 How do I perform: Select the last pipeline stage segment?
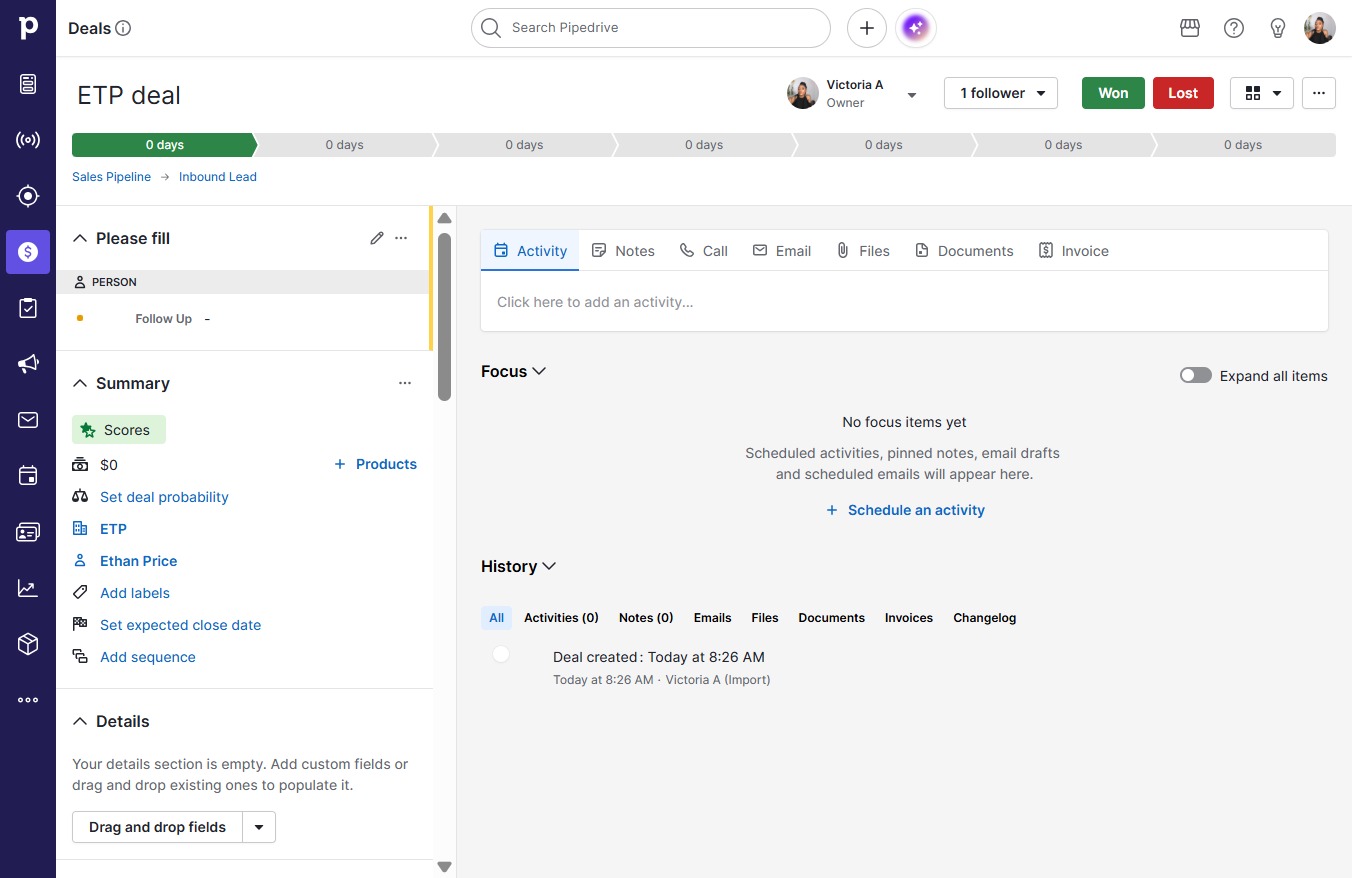tap(1244, 145)
